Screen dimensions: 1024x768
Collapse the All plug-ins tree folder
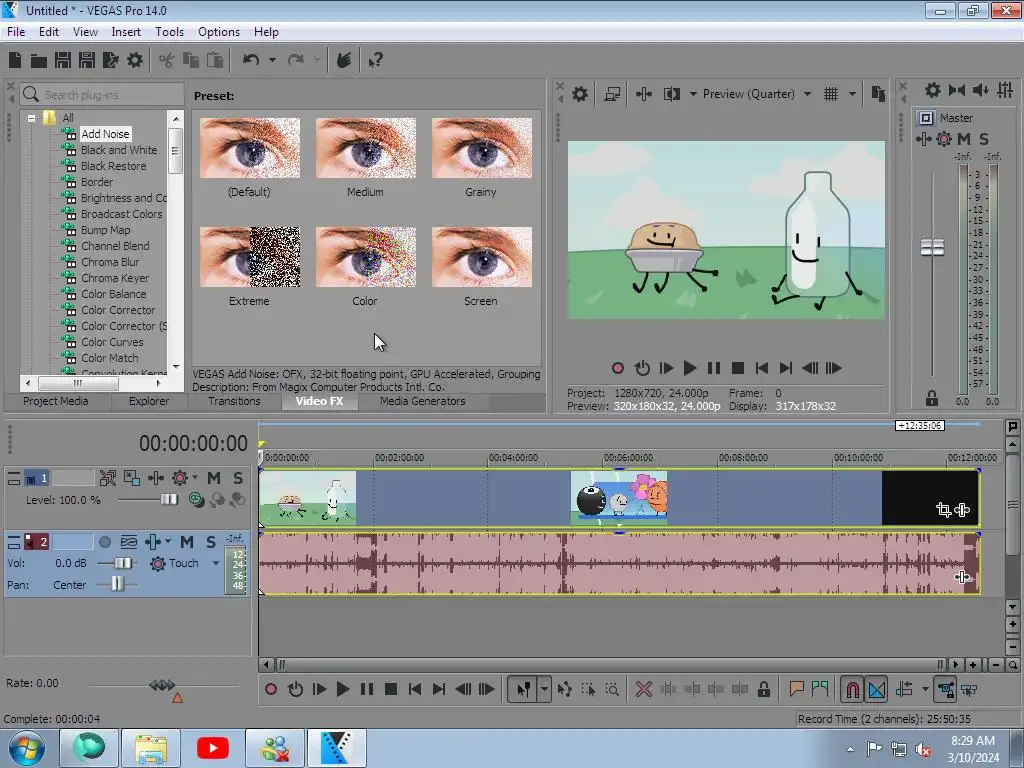[x=31, y=118]
